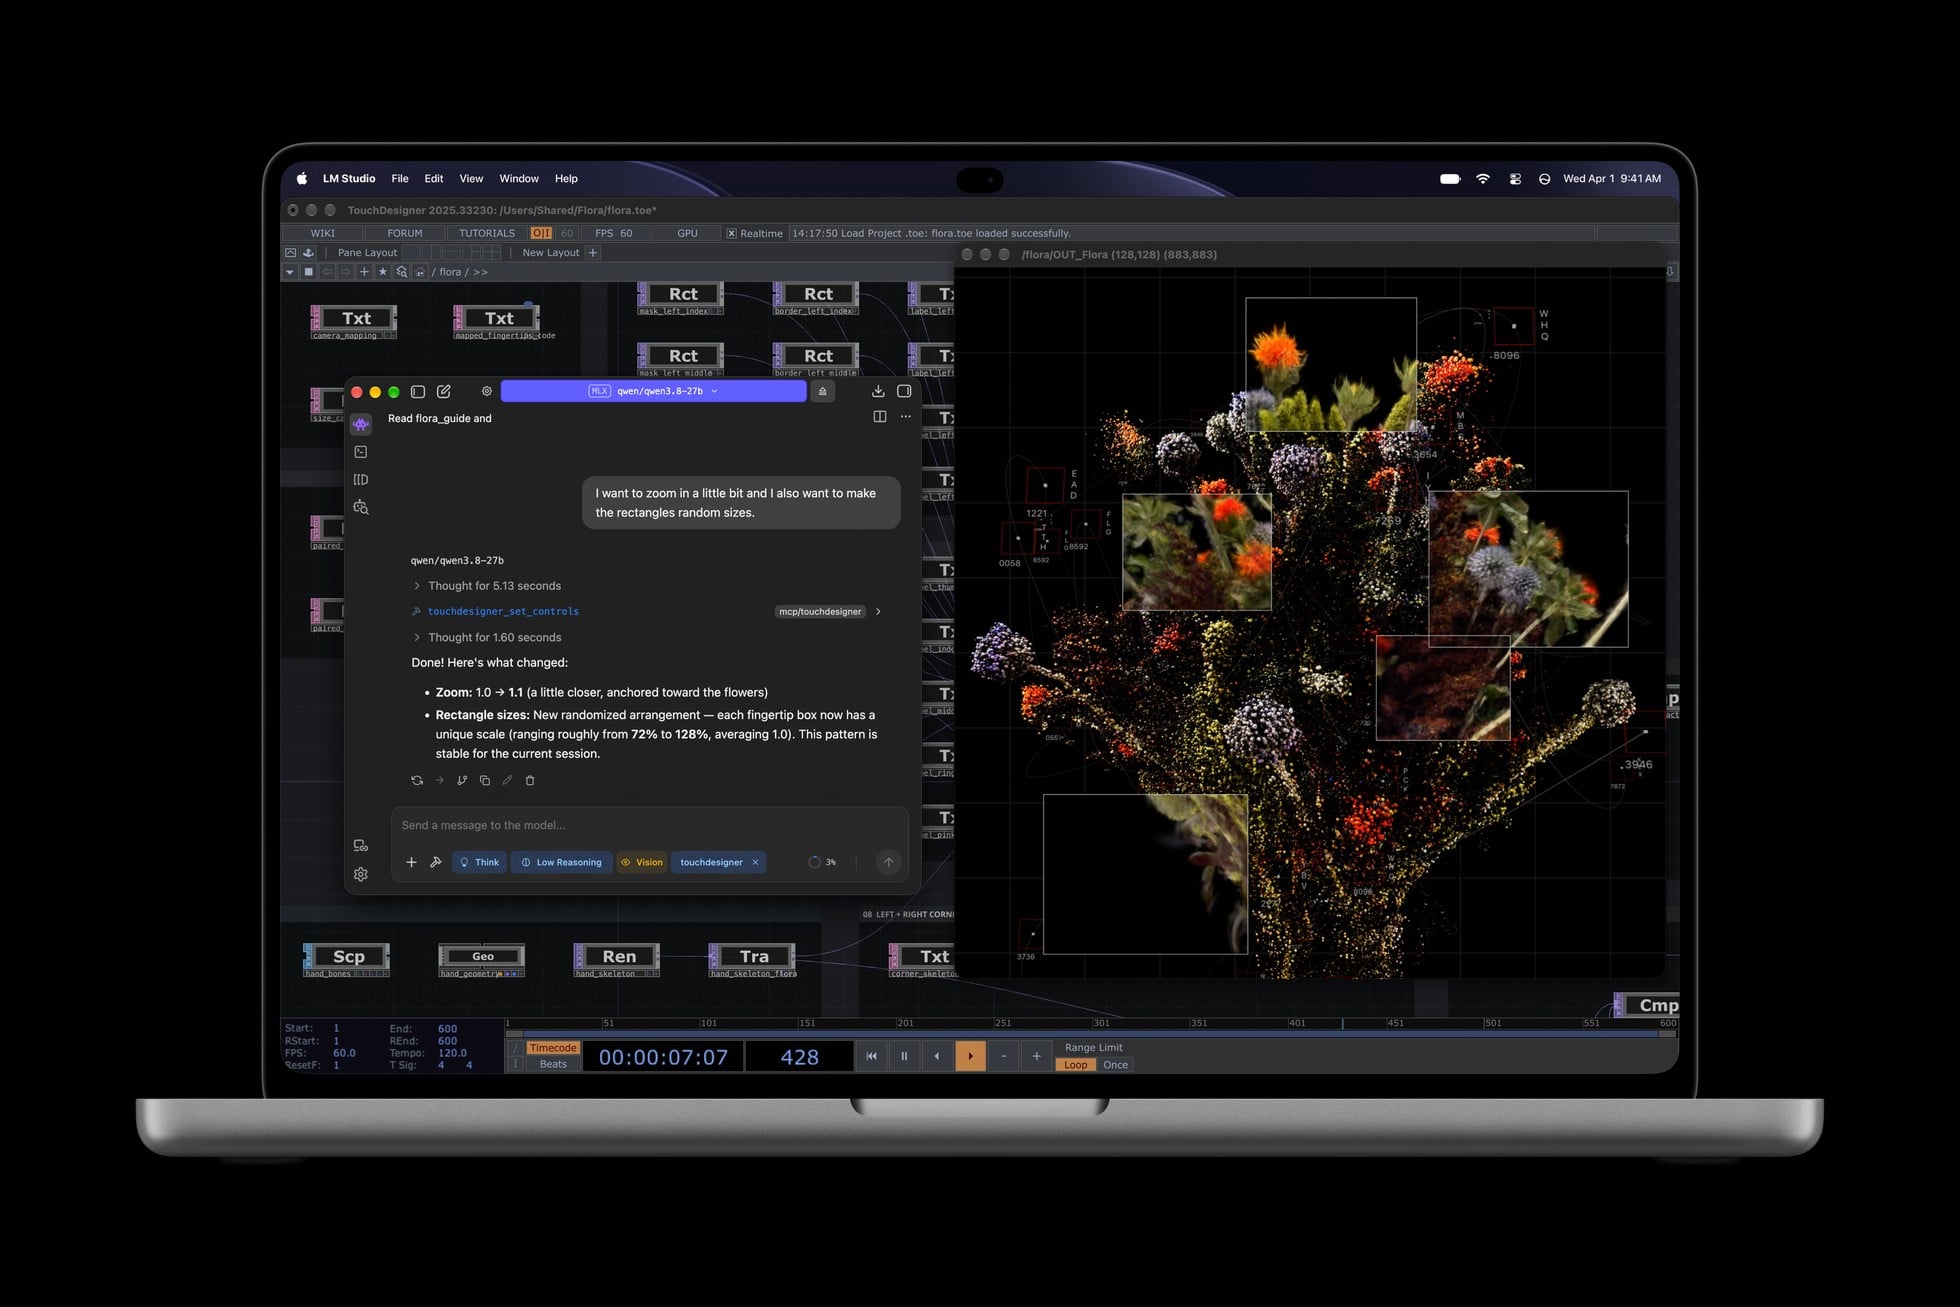Screen dimensions: 1960x1307
Task: Eject the loaded qwen model
Action: (x=823, y=391)
